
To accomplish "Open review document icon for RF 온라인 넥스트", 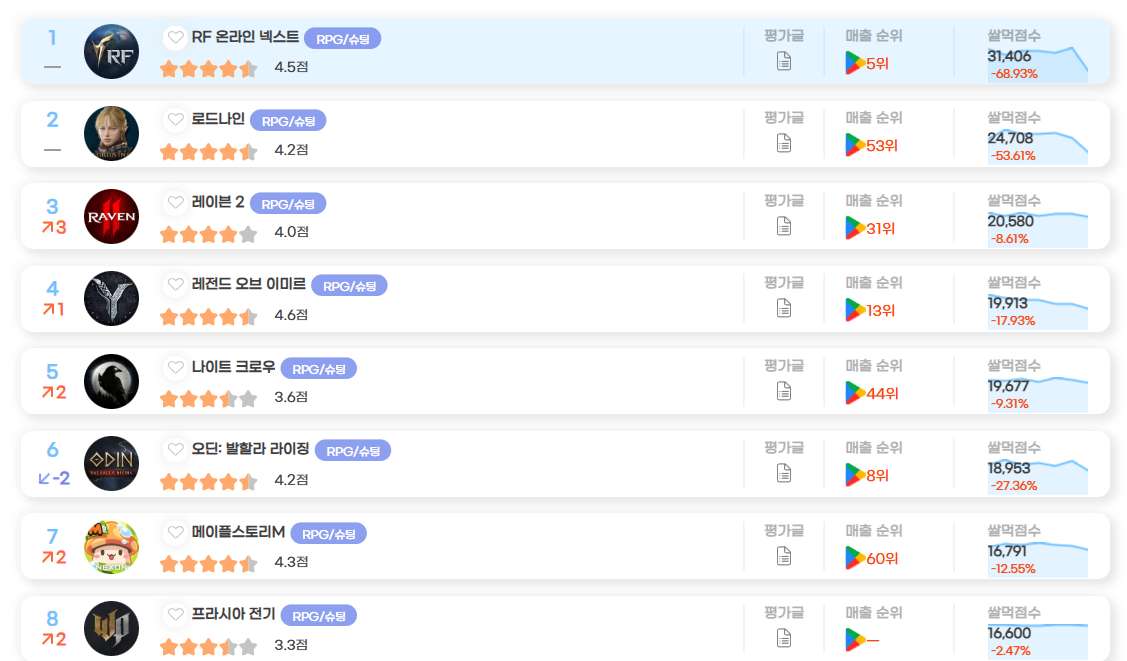I will (784, 61).
